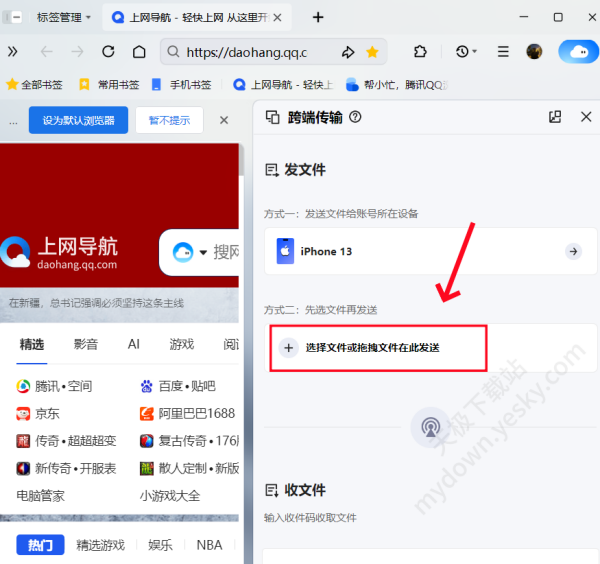This screenshot has height=564, width=600.
Task: Switch to the 影音 tab
Action: click(86, 344)
